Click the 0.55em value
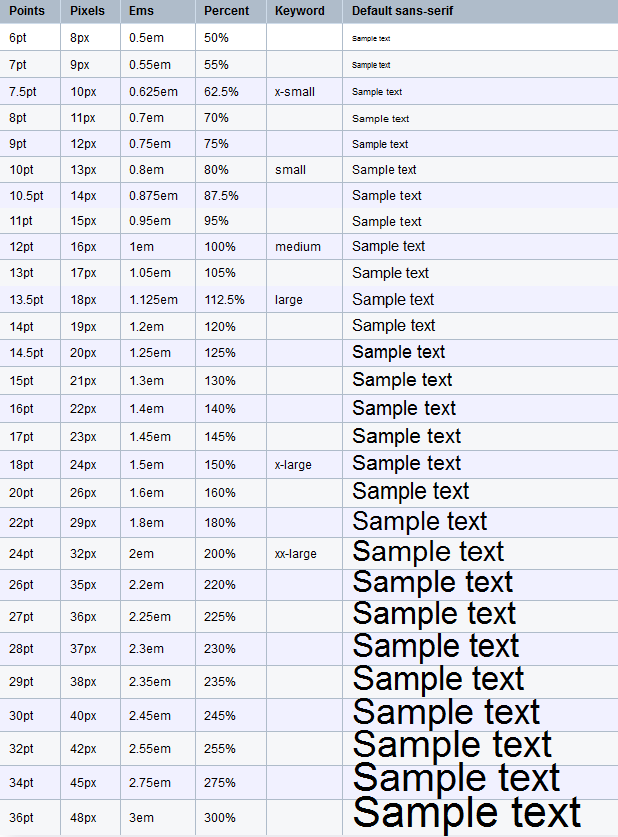Screen dimensions: 618x837 [150, 65]
